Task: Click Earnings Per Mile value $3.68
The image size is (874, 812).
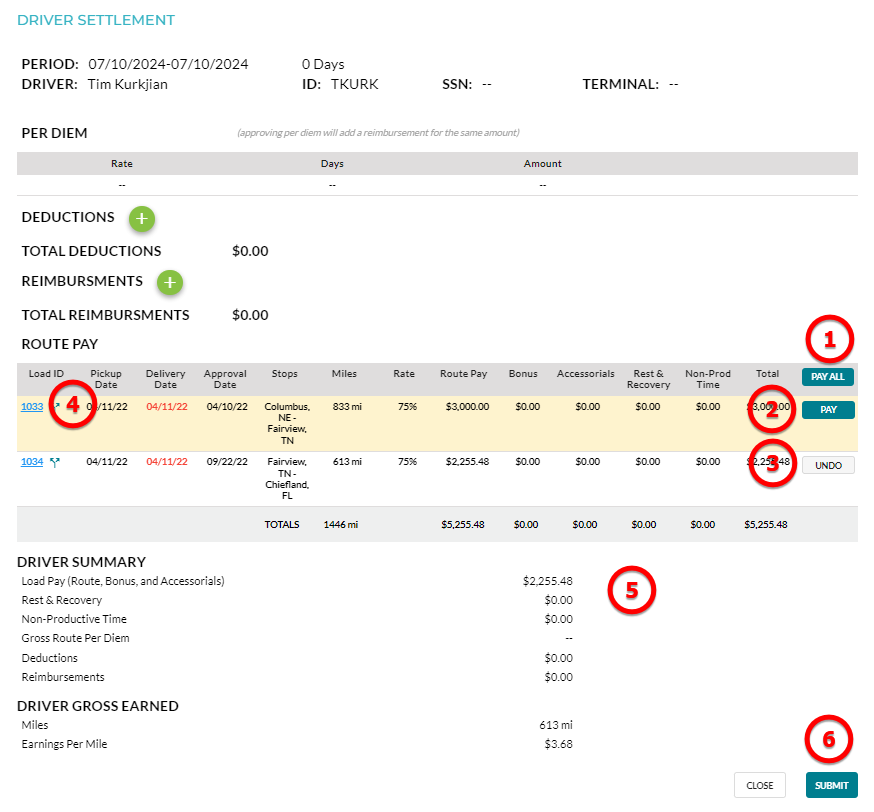Action: [559, 744]
